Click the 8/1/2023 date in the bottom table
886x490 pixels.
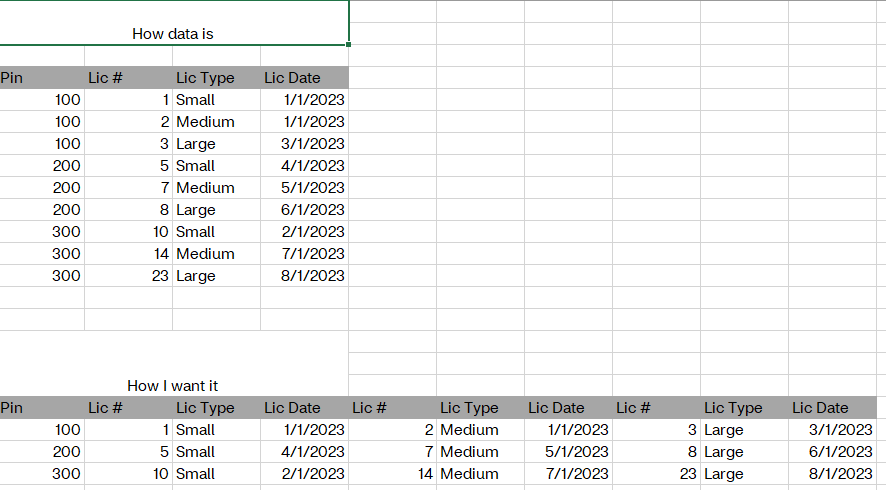click(841, 473)
